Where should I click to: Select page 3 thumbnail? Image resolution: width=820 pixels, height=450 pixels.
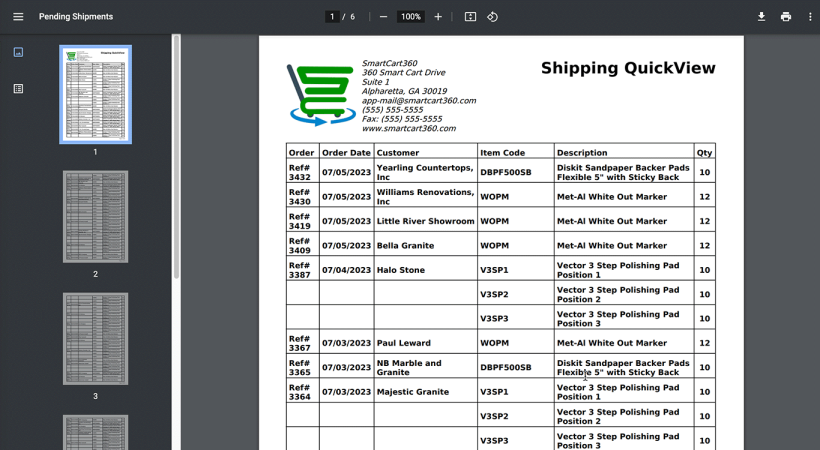tap(95, 339)
